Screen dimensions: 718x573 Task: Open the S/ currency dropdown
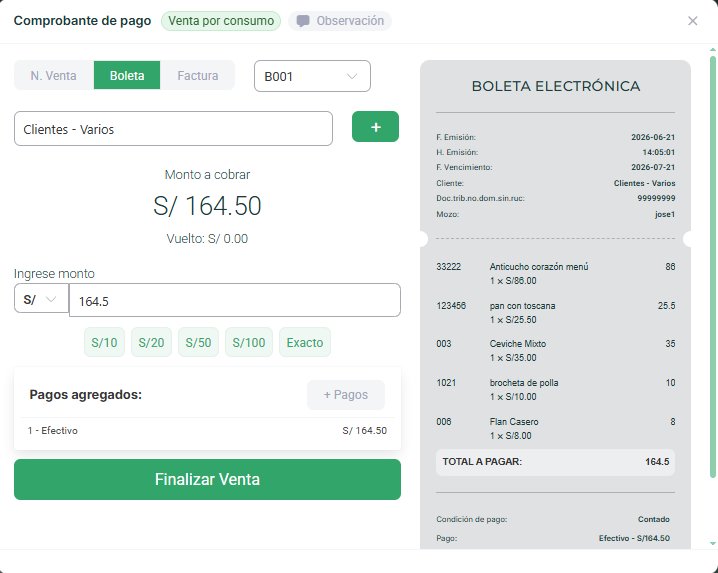click(x=41, y=299)
